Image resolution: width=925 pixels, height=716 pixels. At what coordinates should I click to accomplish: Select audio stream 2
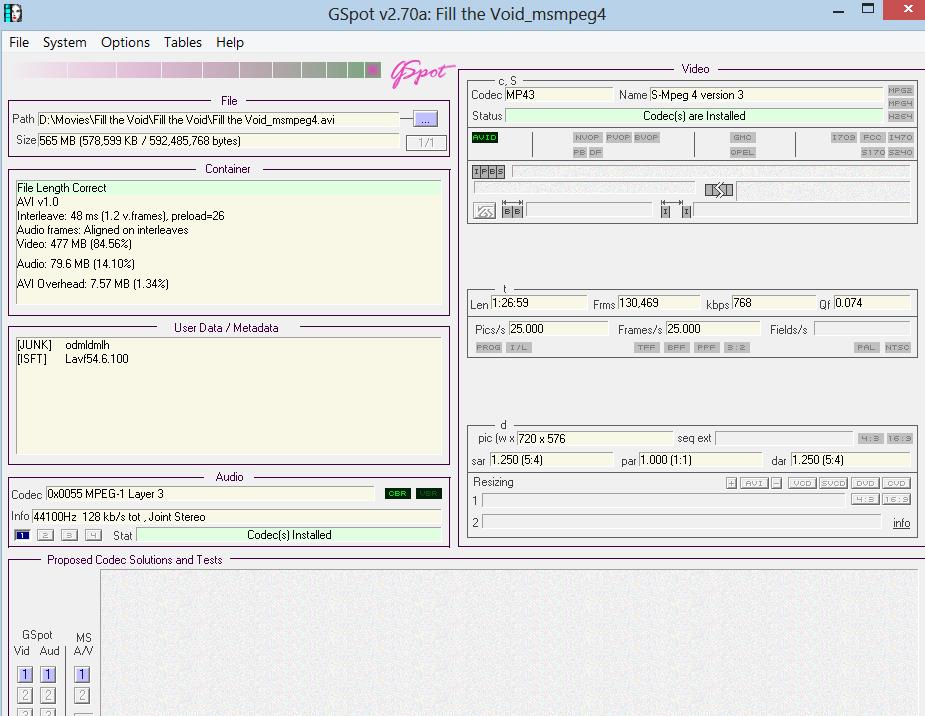(x=45, y=535)
